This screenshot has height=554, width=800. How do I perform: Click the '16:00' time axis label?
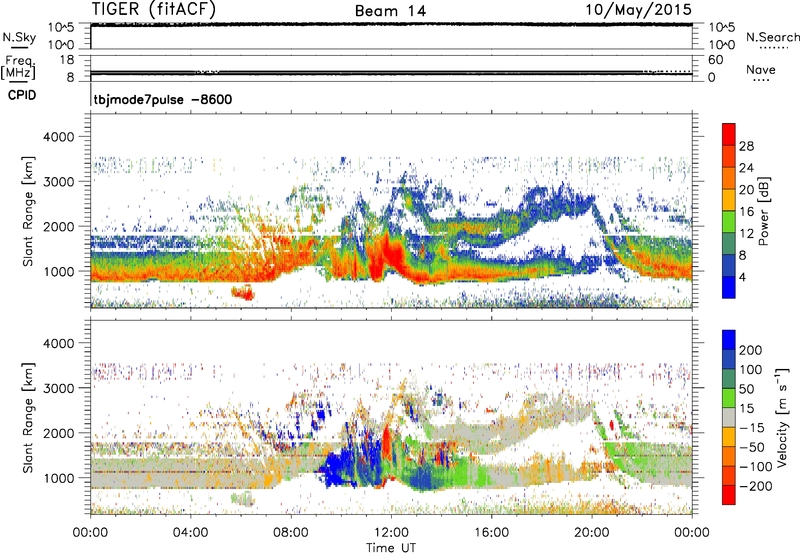pyautogui.click(x=491, y=532)
